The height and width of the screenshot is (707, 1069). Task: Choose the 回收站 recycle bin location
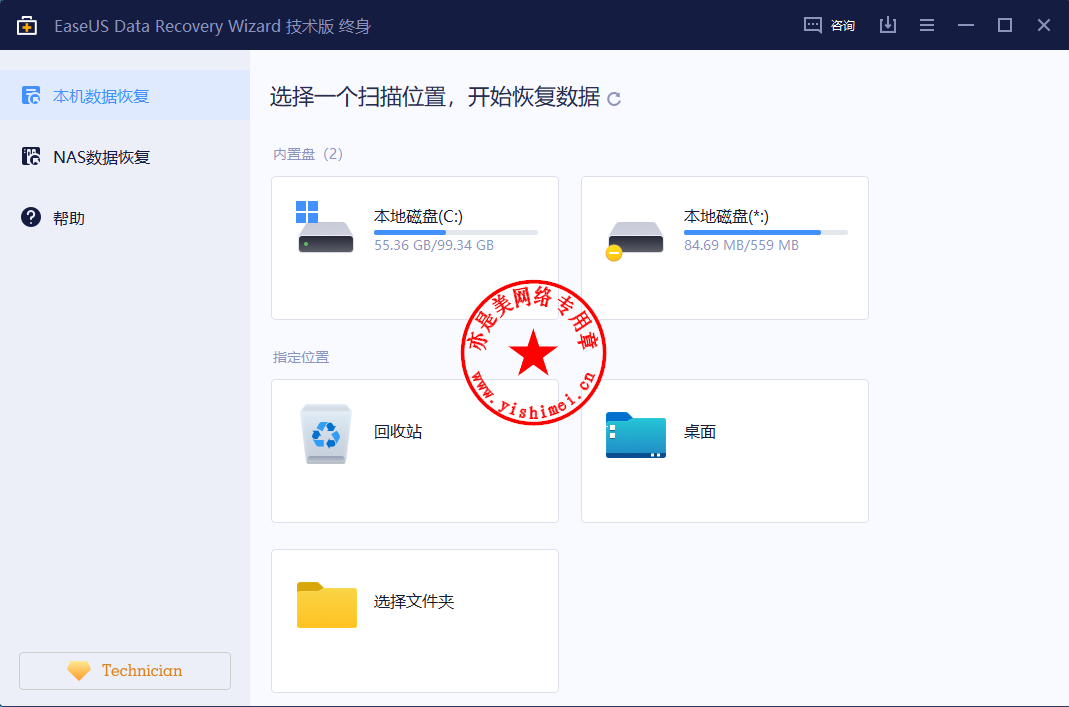[415, 451]
